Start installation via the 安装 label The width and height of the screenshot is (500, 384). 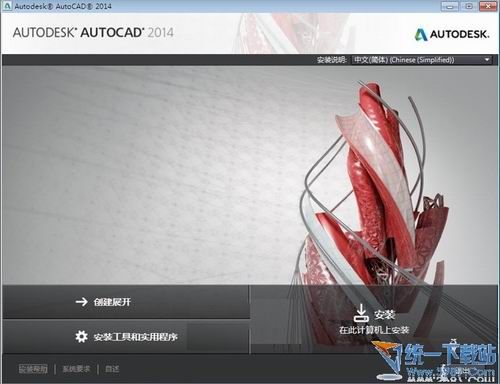point(384,314)
